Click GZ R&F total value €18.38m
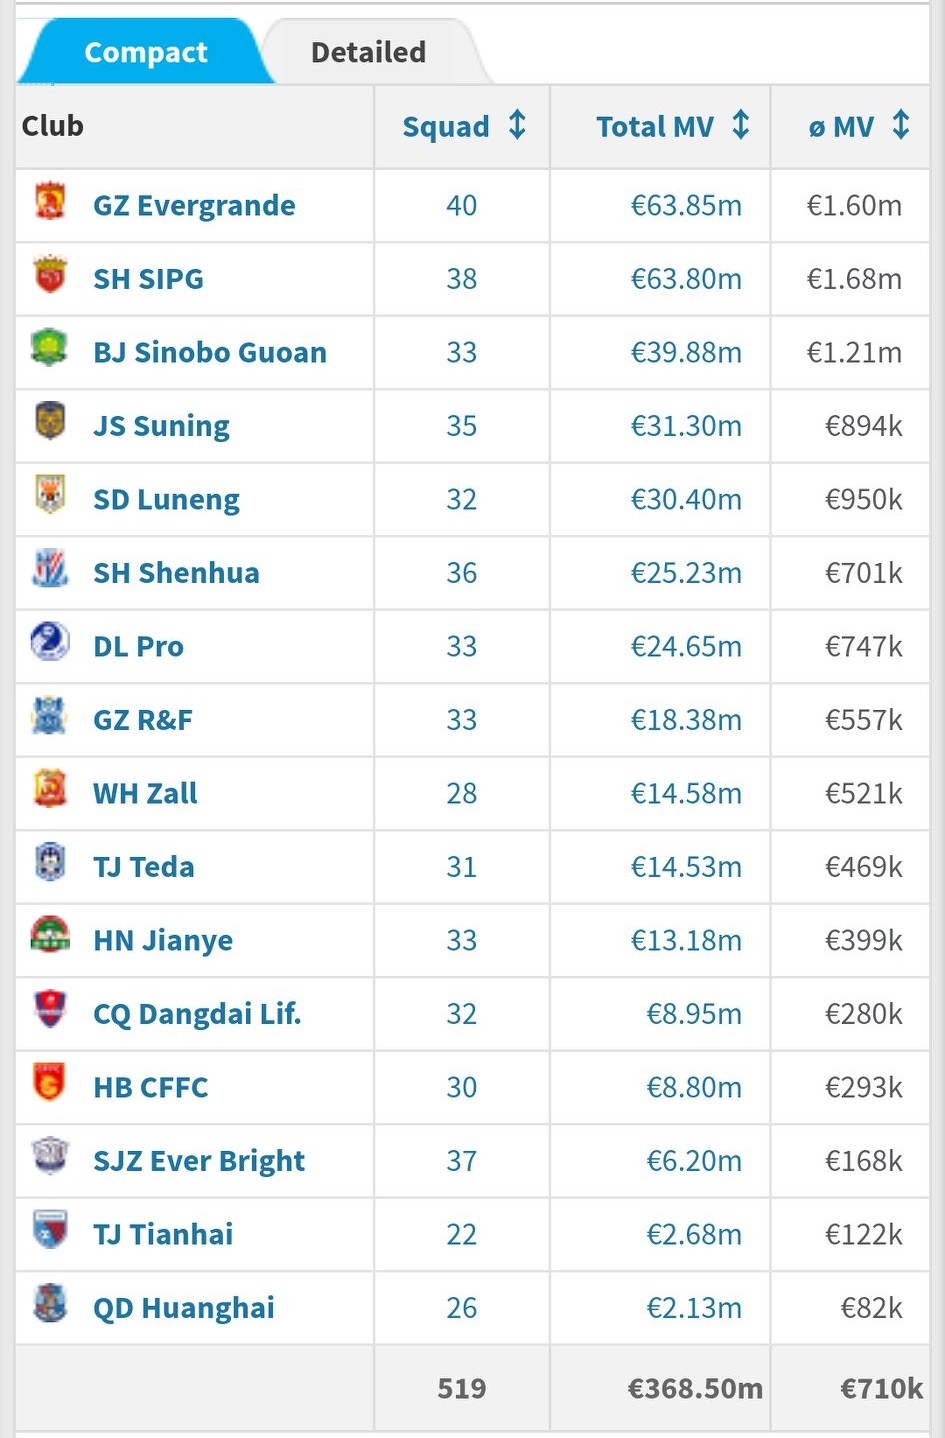The width and height of the screenshot is (945, 1438). point(686,720)
